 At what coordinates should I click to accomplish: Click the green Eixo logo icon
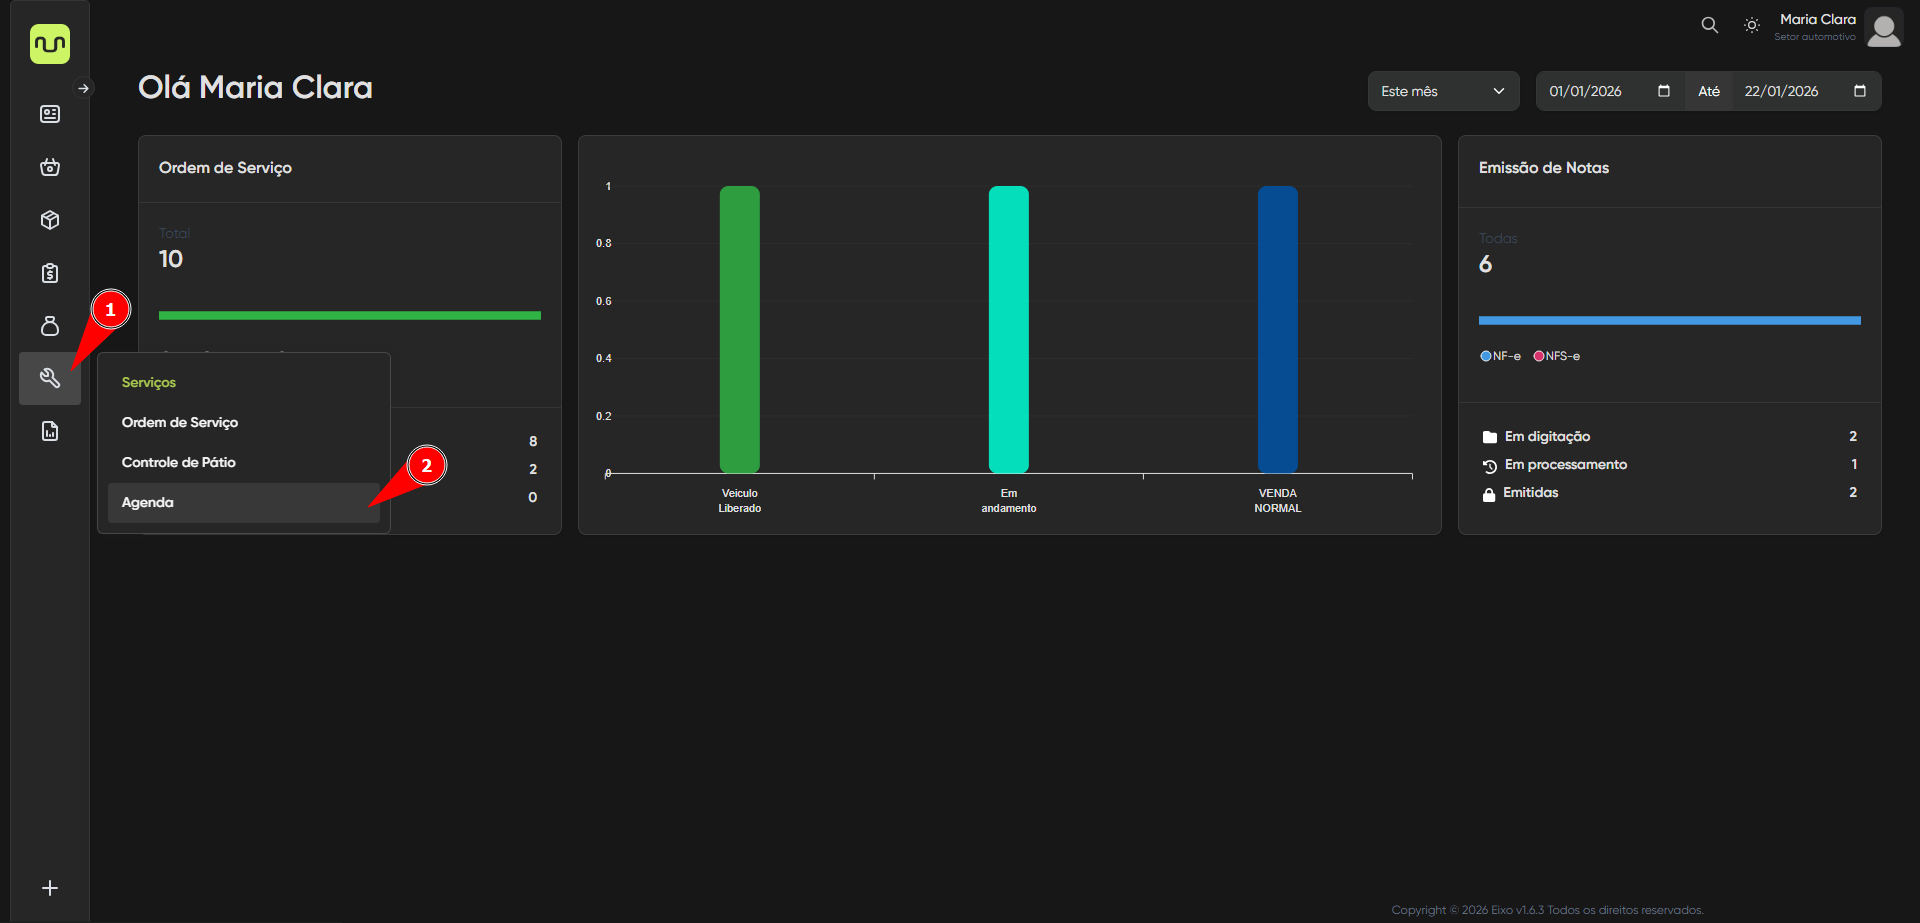click(50, 44)
